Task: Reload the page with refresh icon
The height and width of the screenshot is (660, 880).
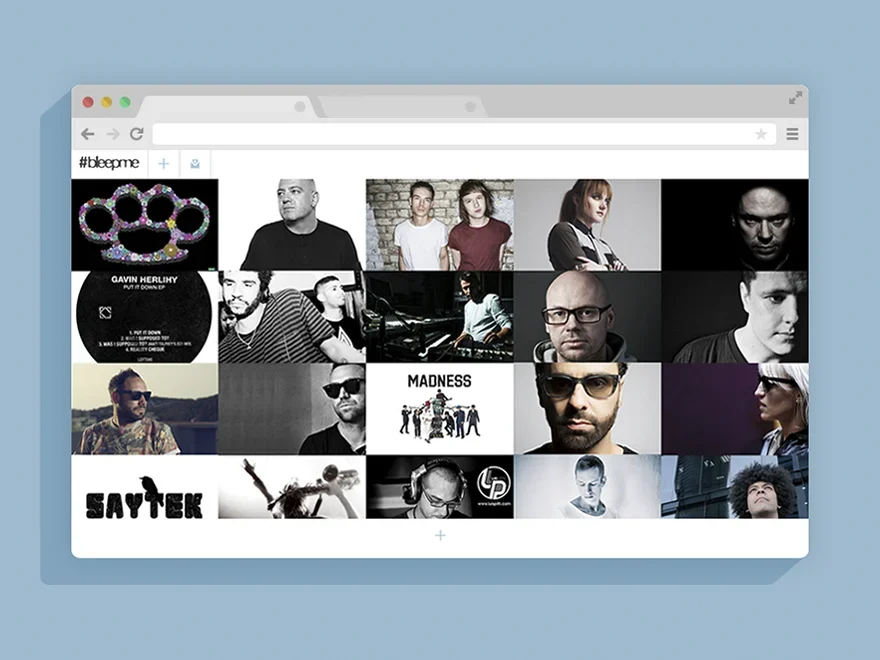Action: pos(137,134)
